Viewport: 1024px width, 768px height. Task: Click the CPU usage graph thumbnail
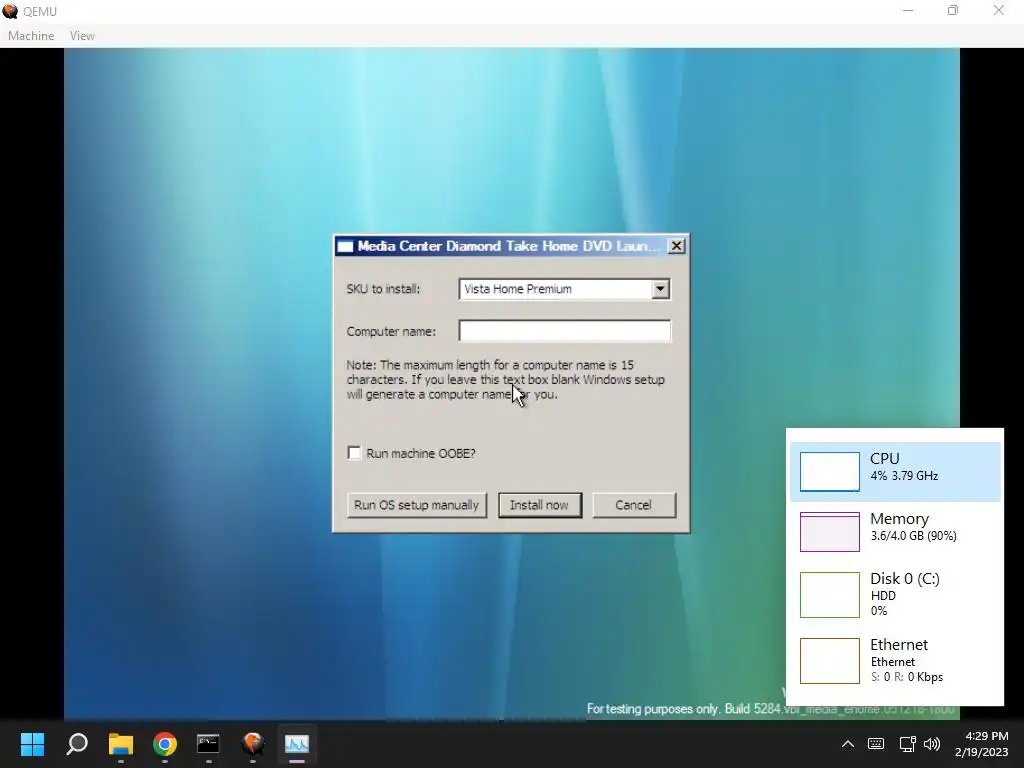(x=829, y=472)
